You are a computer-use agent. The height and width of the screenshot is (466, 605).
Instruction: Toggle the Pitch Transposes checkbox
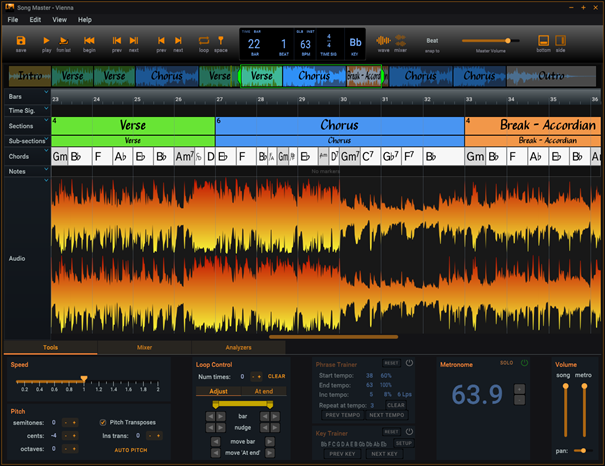click(103, 422)
